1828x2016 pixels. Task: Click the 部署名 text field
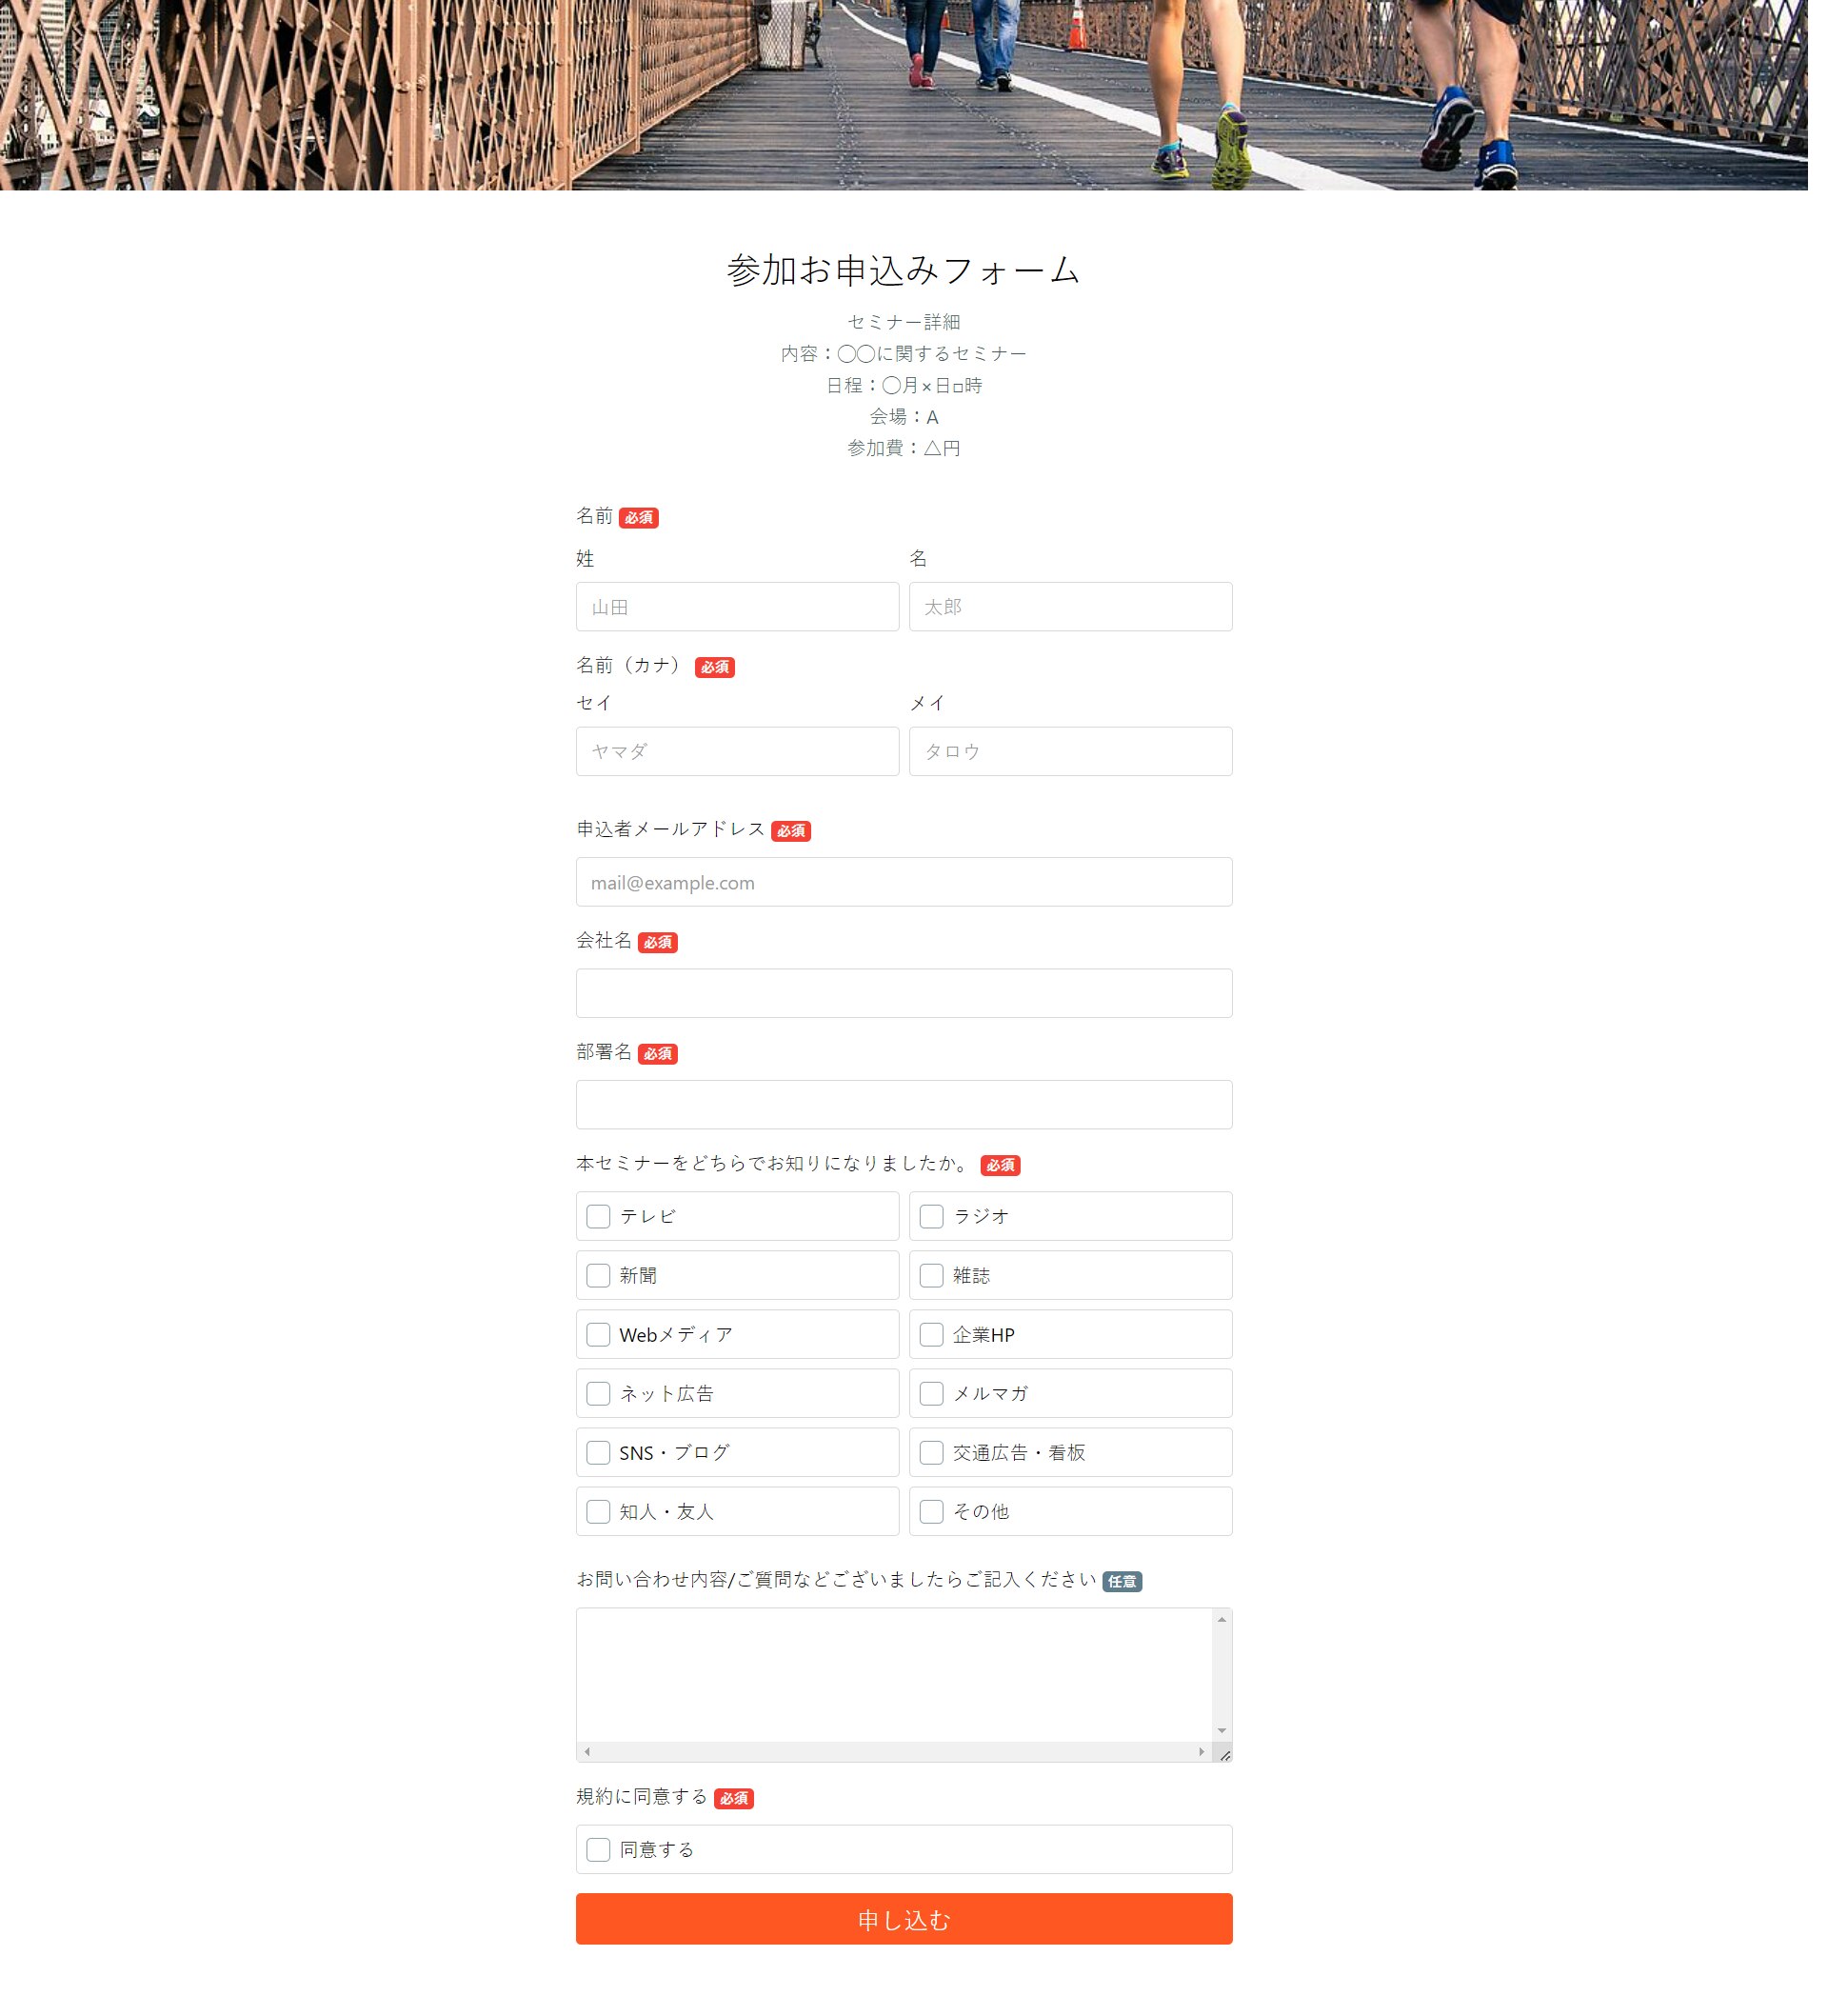[904, 1105]
